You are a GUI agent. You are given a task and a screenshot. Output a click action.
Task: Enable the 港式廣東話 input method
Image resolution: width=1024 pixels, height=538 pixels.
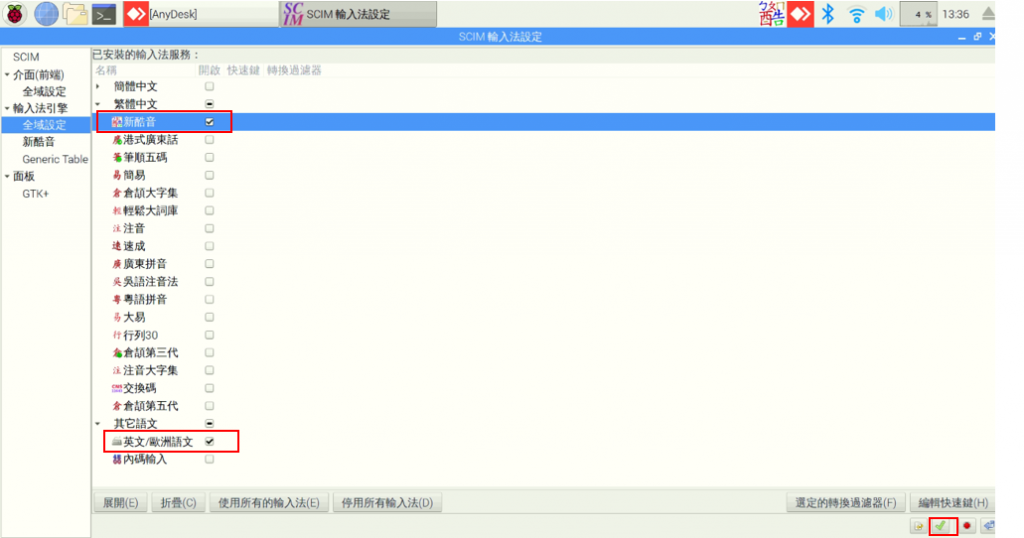click(x=209, y=140)
